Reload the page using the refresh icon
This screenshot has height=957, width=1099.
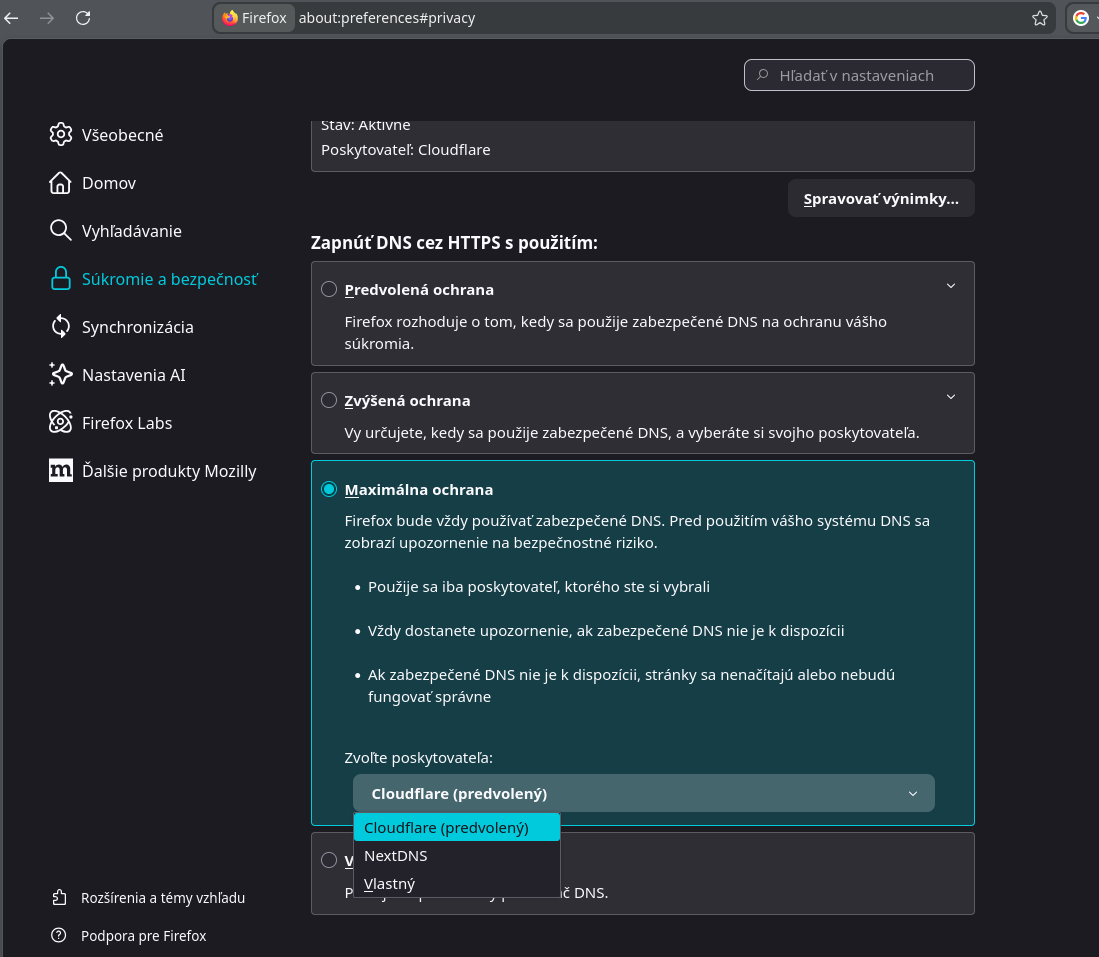[x=83, y=18]
